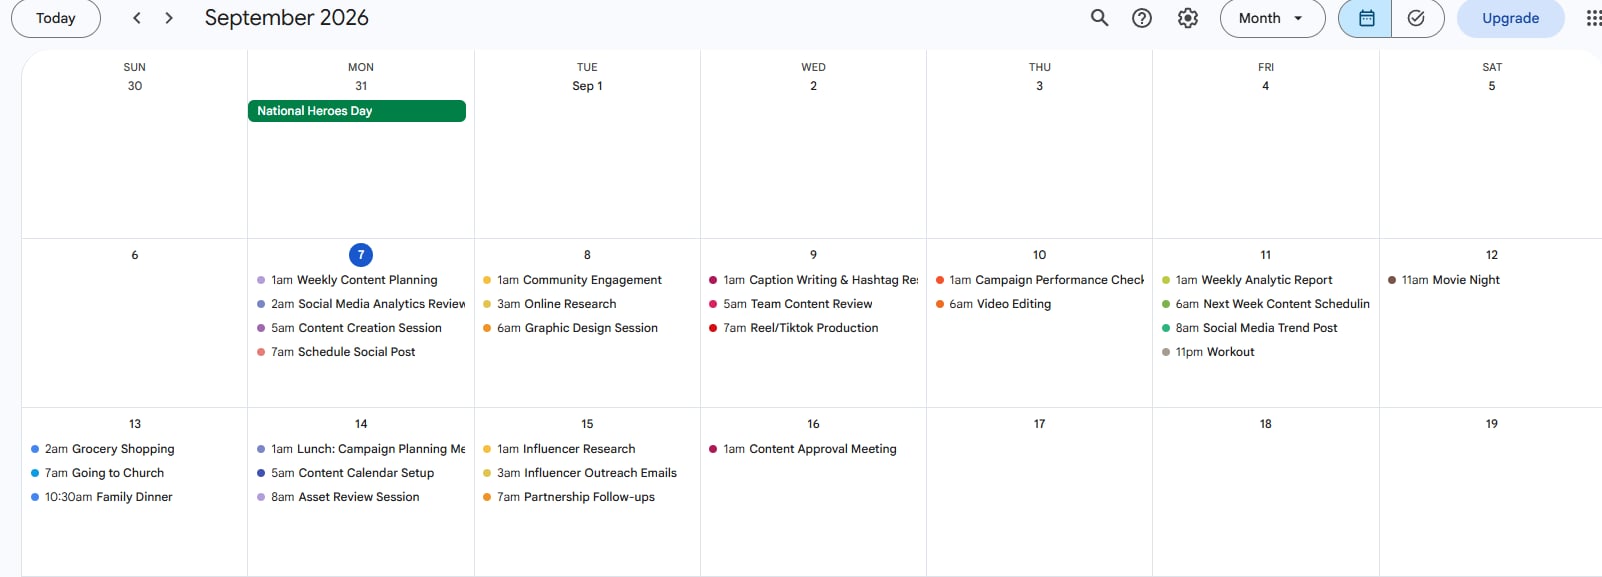Switch to the calendar view icon
Viewport: 1602px width, 577px height.
pyautogui.click(x=1366, y=18)
